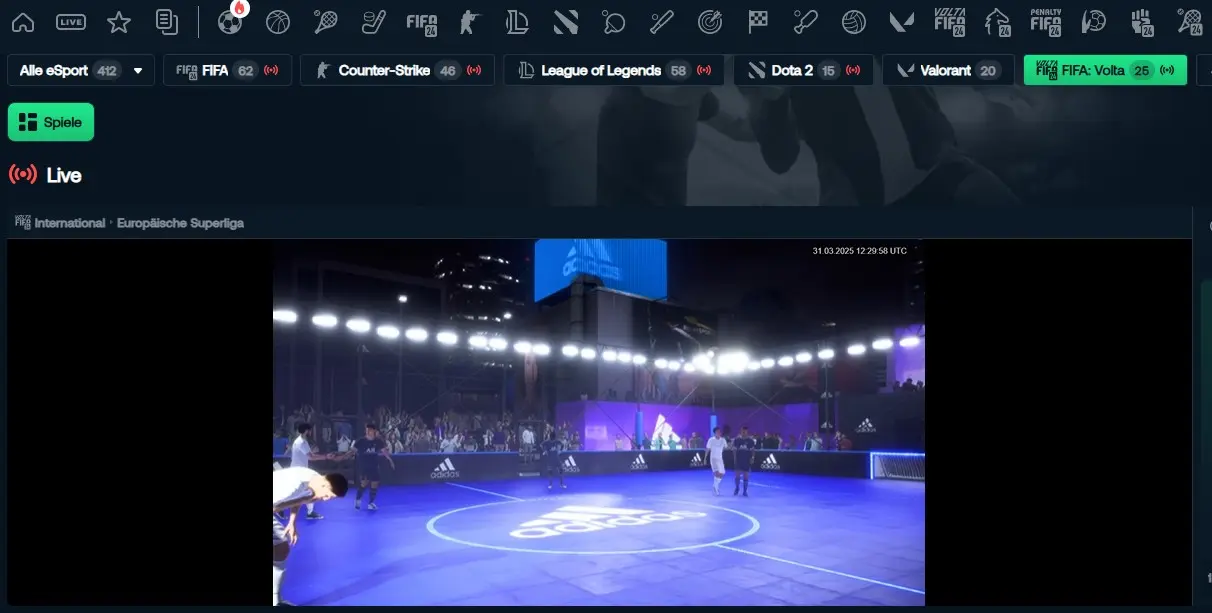Open Volta FIFA 24 icon in top bar
Image resolution: width=1212 pixels, height=613 pixels.
pyautogui.click(x=950, y=21)
